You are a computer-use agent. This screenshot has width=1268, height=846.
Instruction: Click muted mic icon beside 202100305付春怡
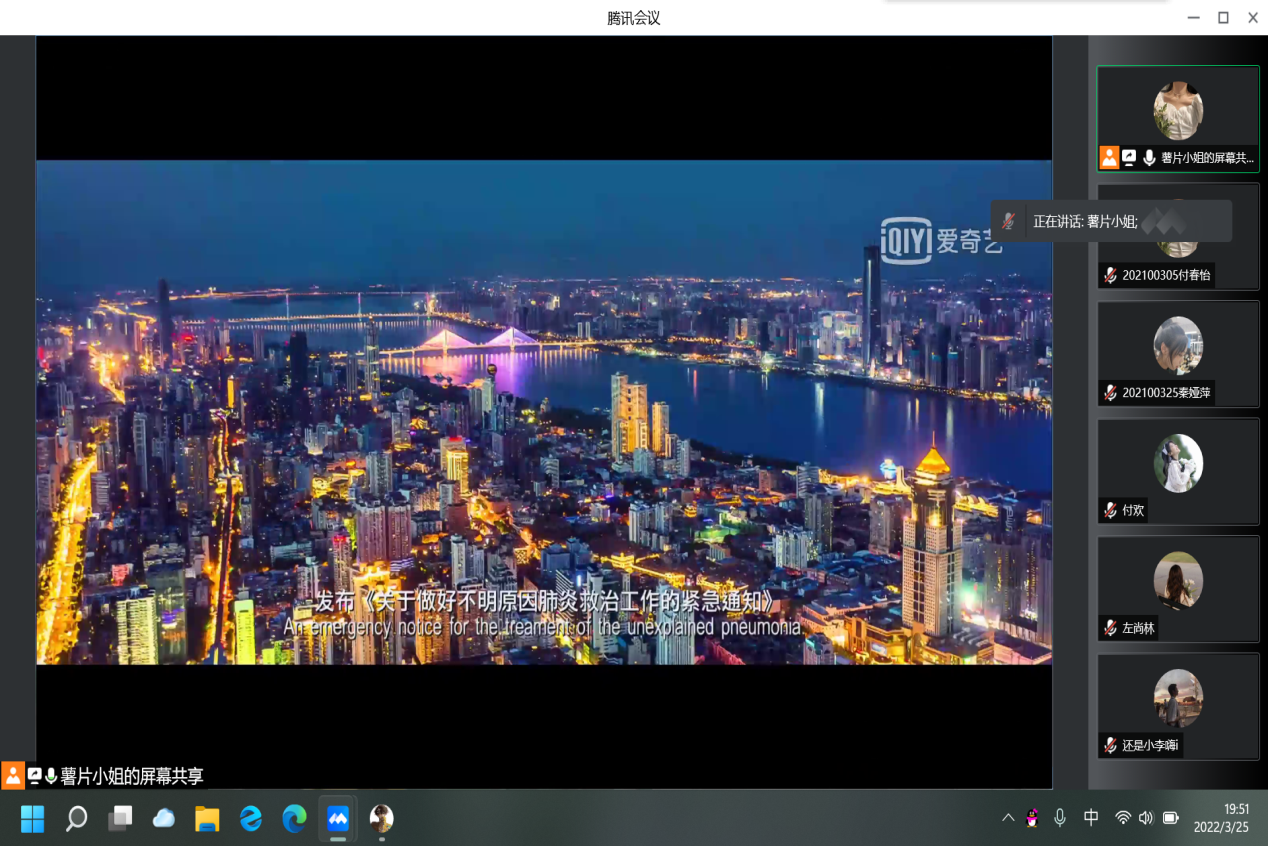coord(1110,275)
